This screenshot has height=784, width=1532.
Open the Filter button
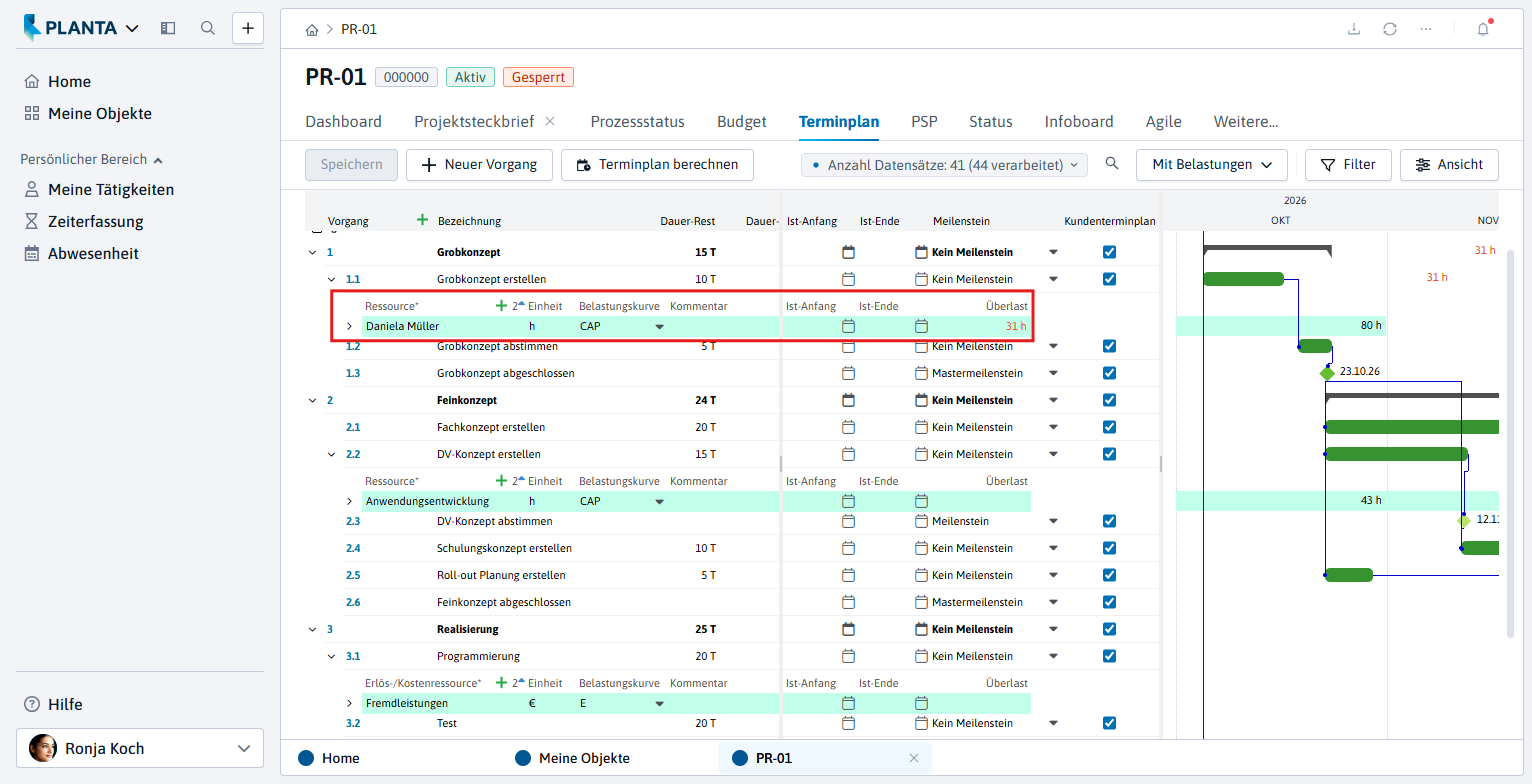[x=1348, y=165]
